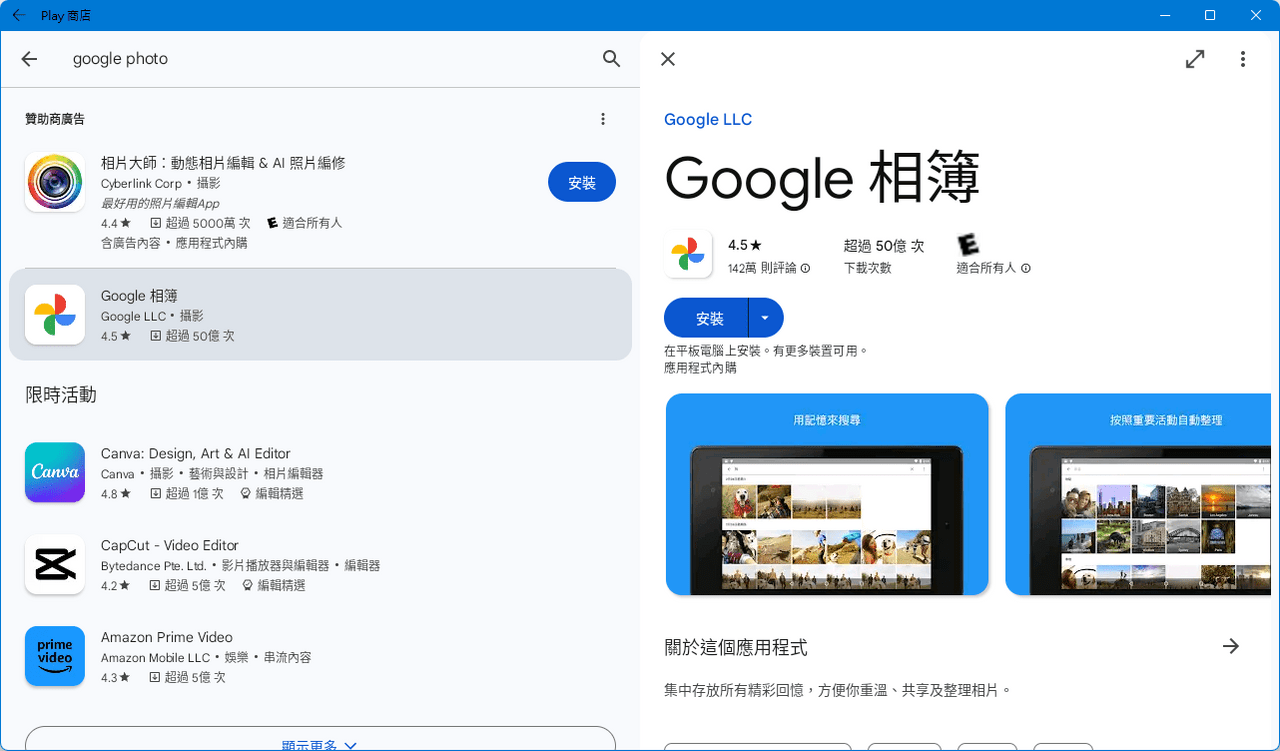
Task: Click the E content rating badge
Action: (968, 245)
